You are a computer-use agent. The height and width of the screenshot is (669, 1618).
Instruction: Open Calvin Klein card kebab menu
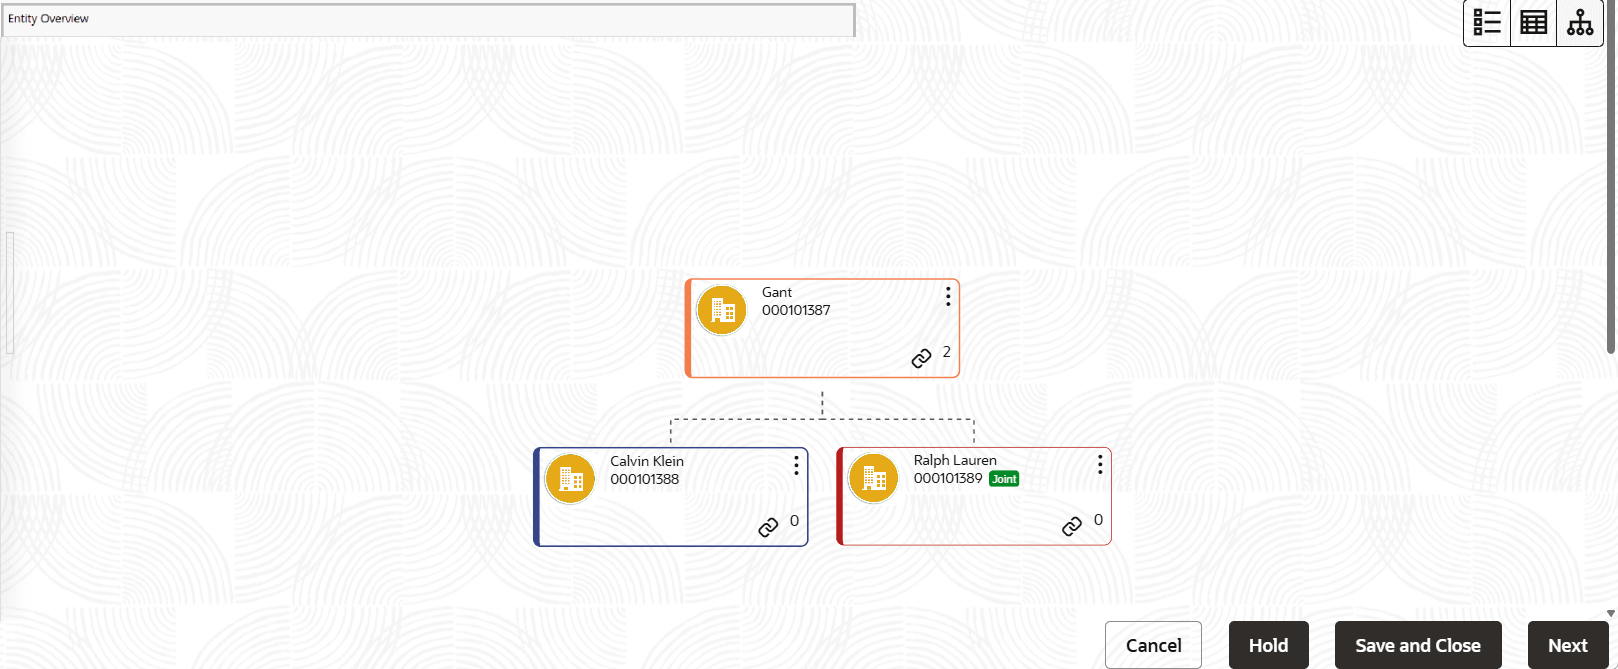796,465
